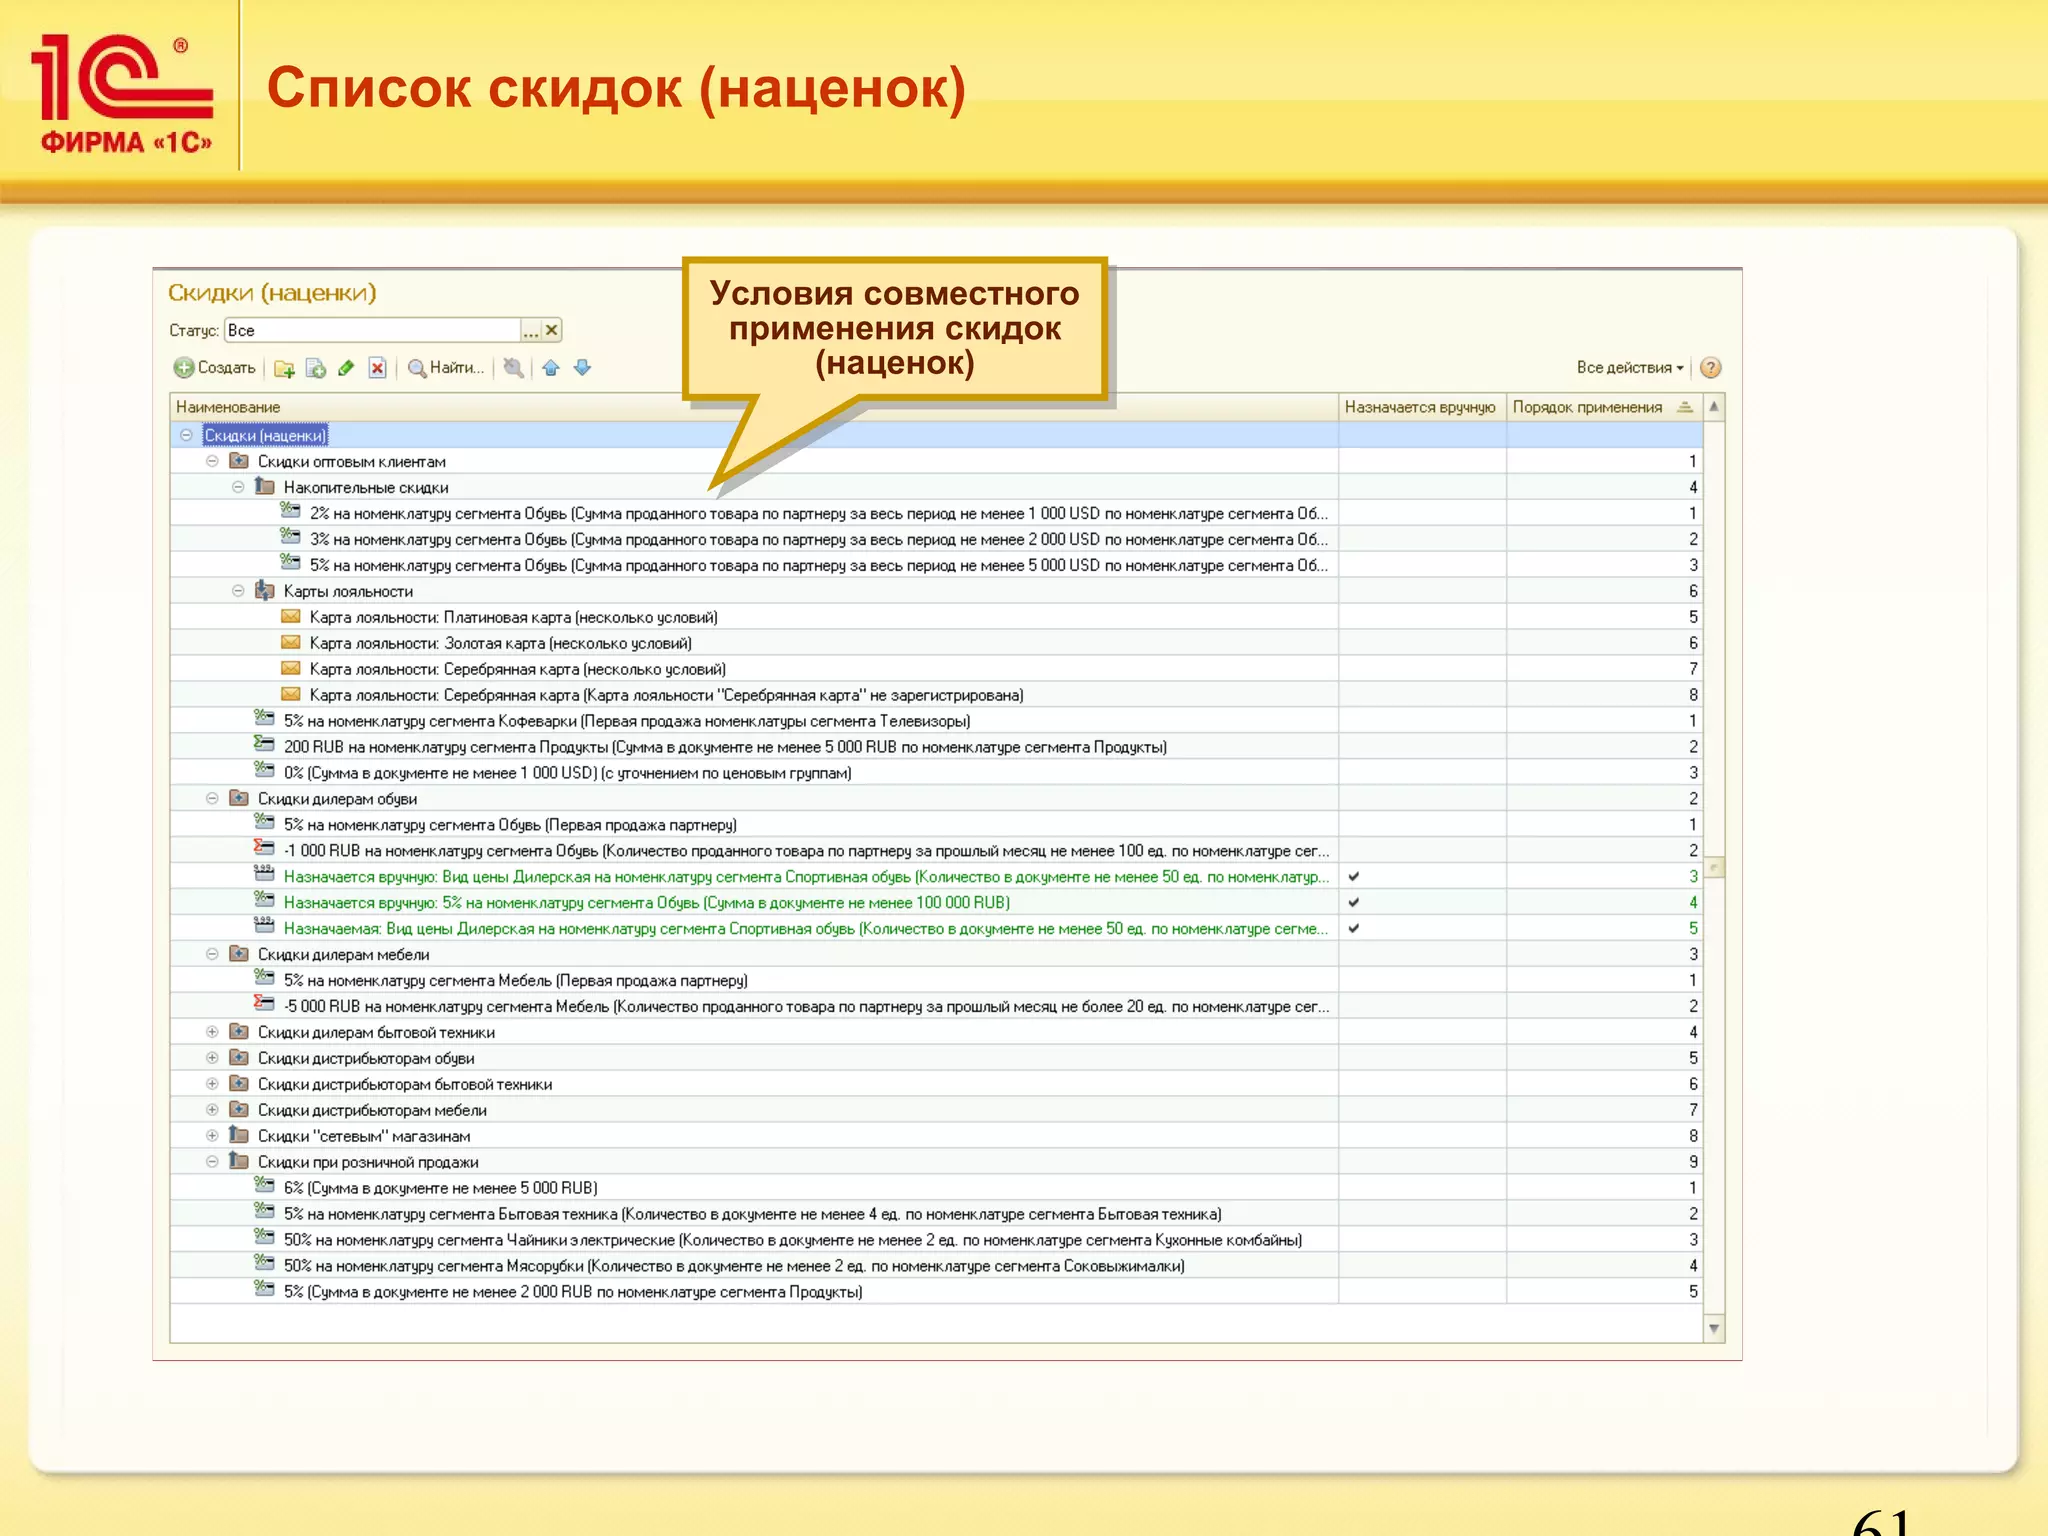
Task: Expand Скидки дистрибьюторам мебели group
Action: 212,1110
